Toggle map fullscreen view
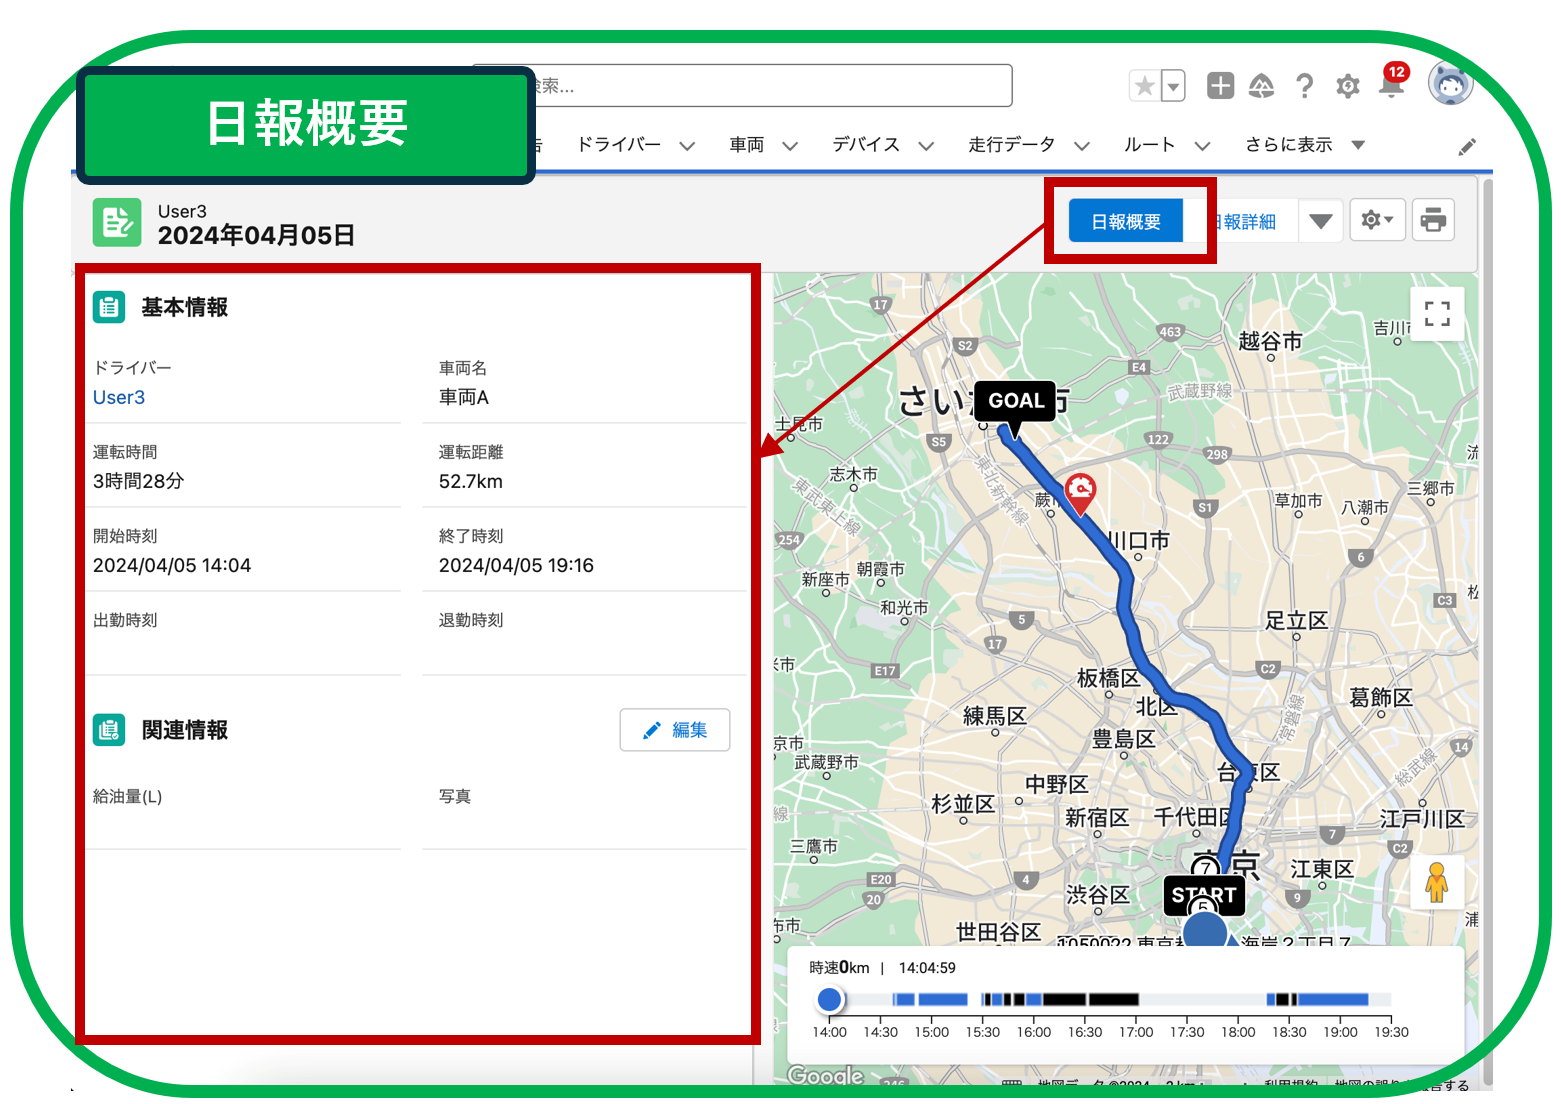The height and width of the screenshot is (1104, 1561). 1437,314
